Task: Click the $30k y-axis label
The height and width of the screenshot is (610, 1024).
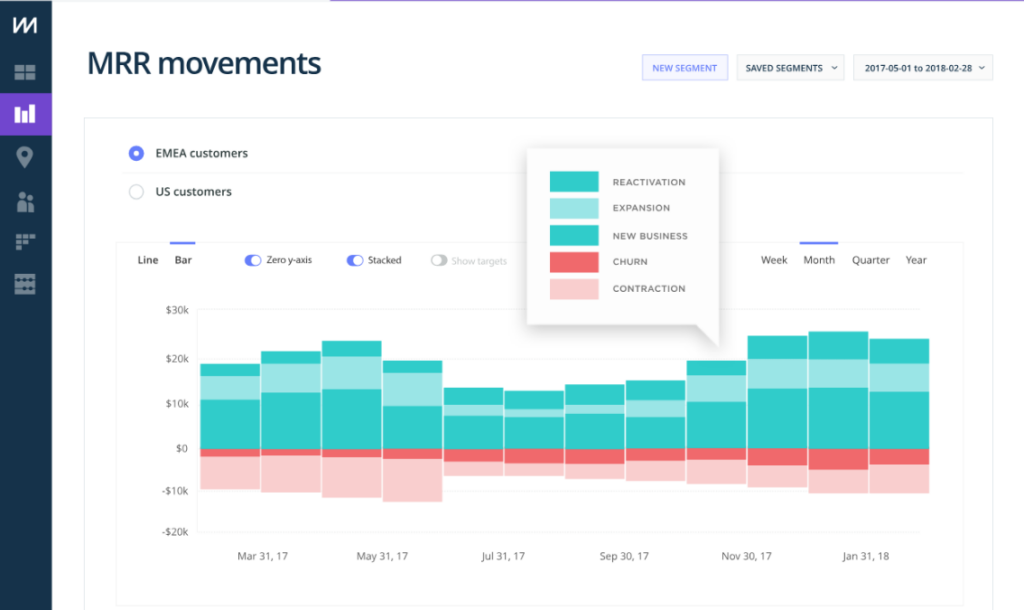Action: click(177, 310)
